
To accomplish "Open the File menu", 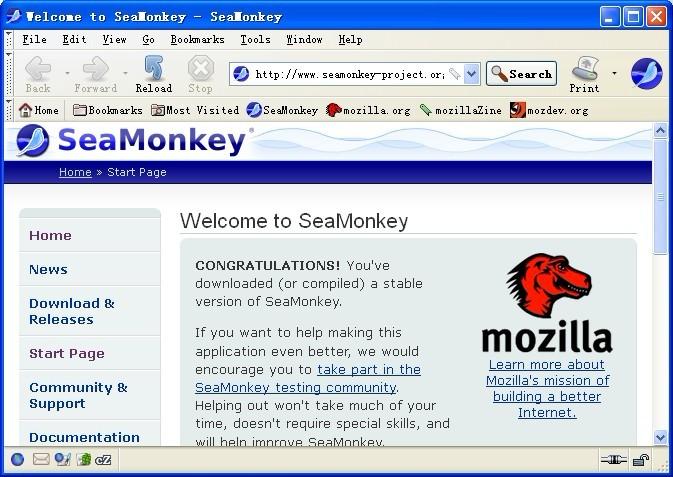I will 34,39.
